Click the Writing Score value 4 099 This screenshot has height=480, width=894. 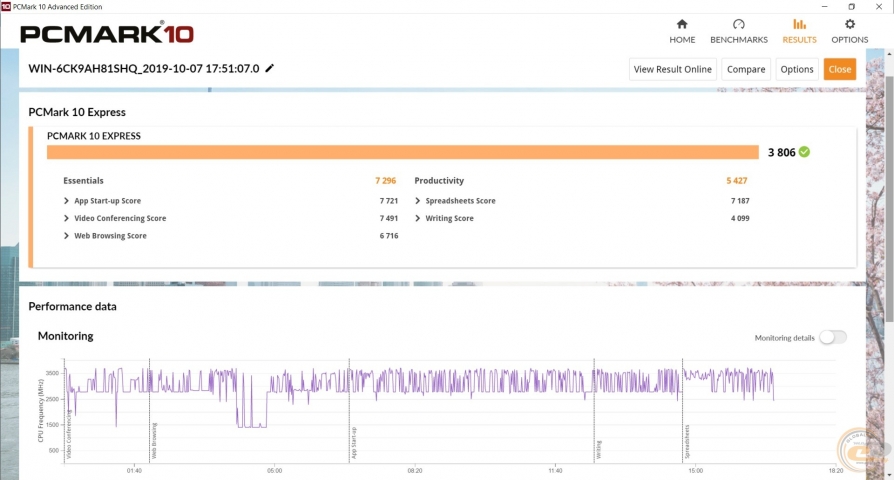740,218
